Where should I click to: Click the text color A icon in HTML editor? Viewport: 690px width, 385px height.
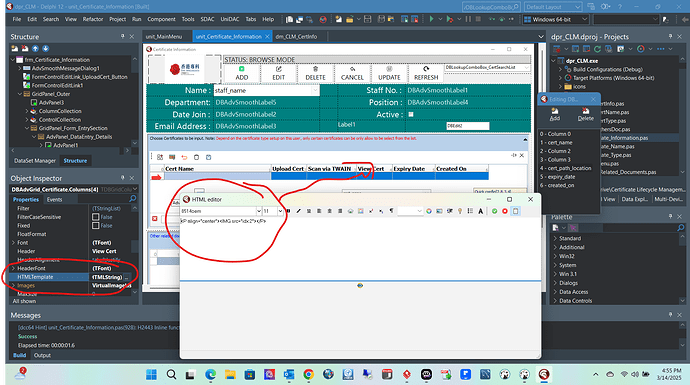click(x=481, y=211)
